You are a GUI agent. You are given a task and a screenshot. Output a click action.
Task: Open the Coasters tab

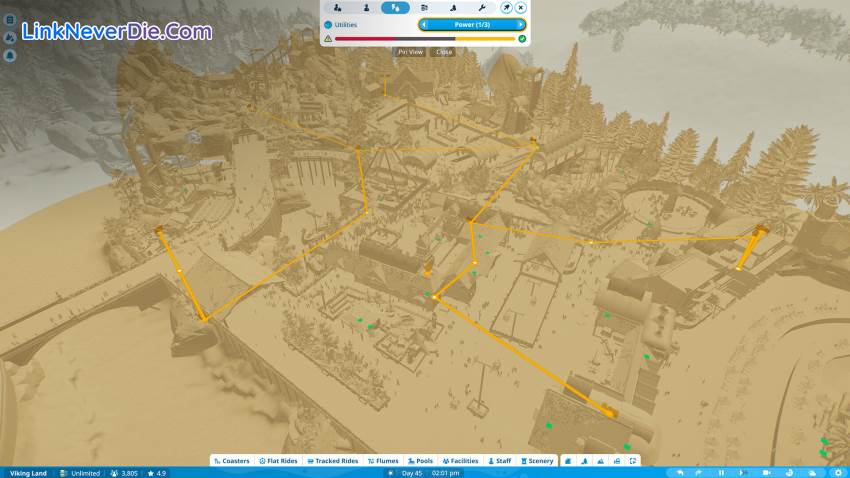click(x=231, y=461)
